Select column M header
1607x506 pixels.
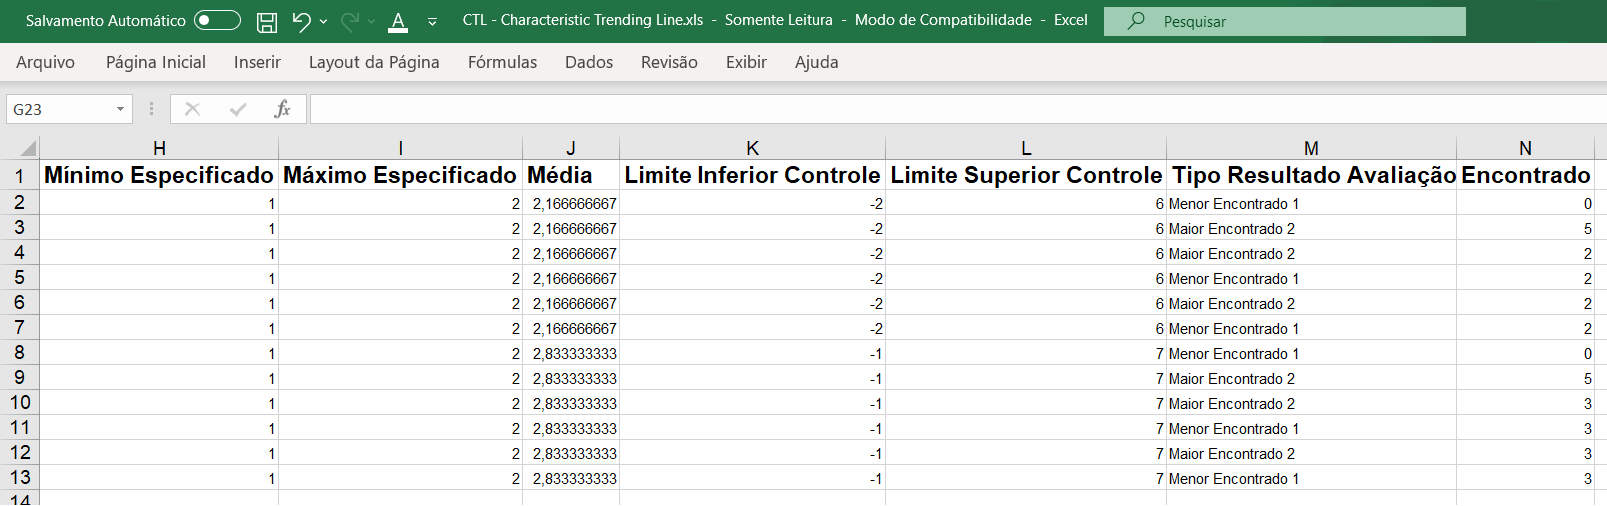(1311, 148)
